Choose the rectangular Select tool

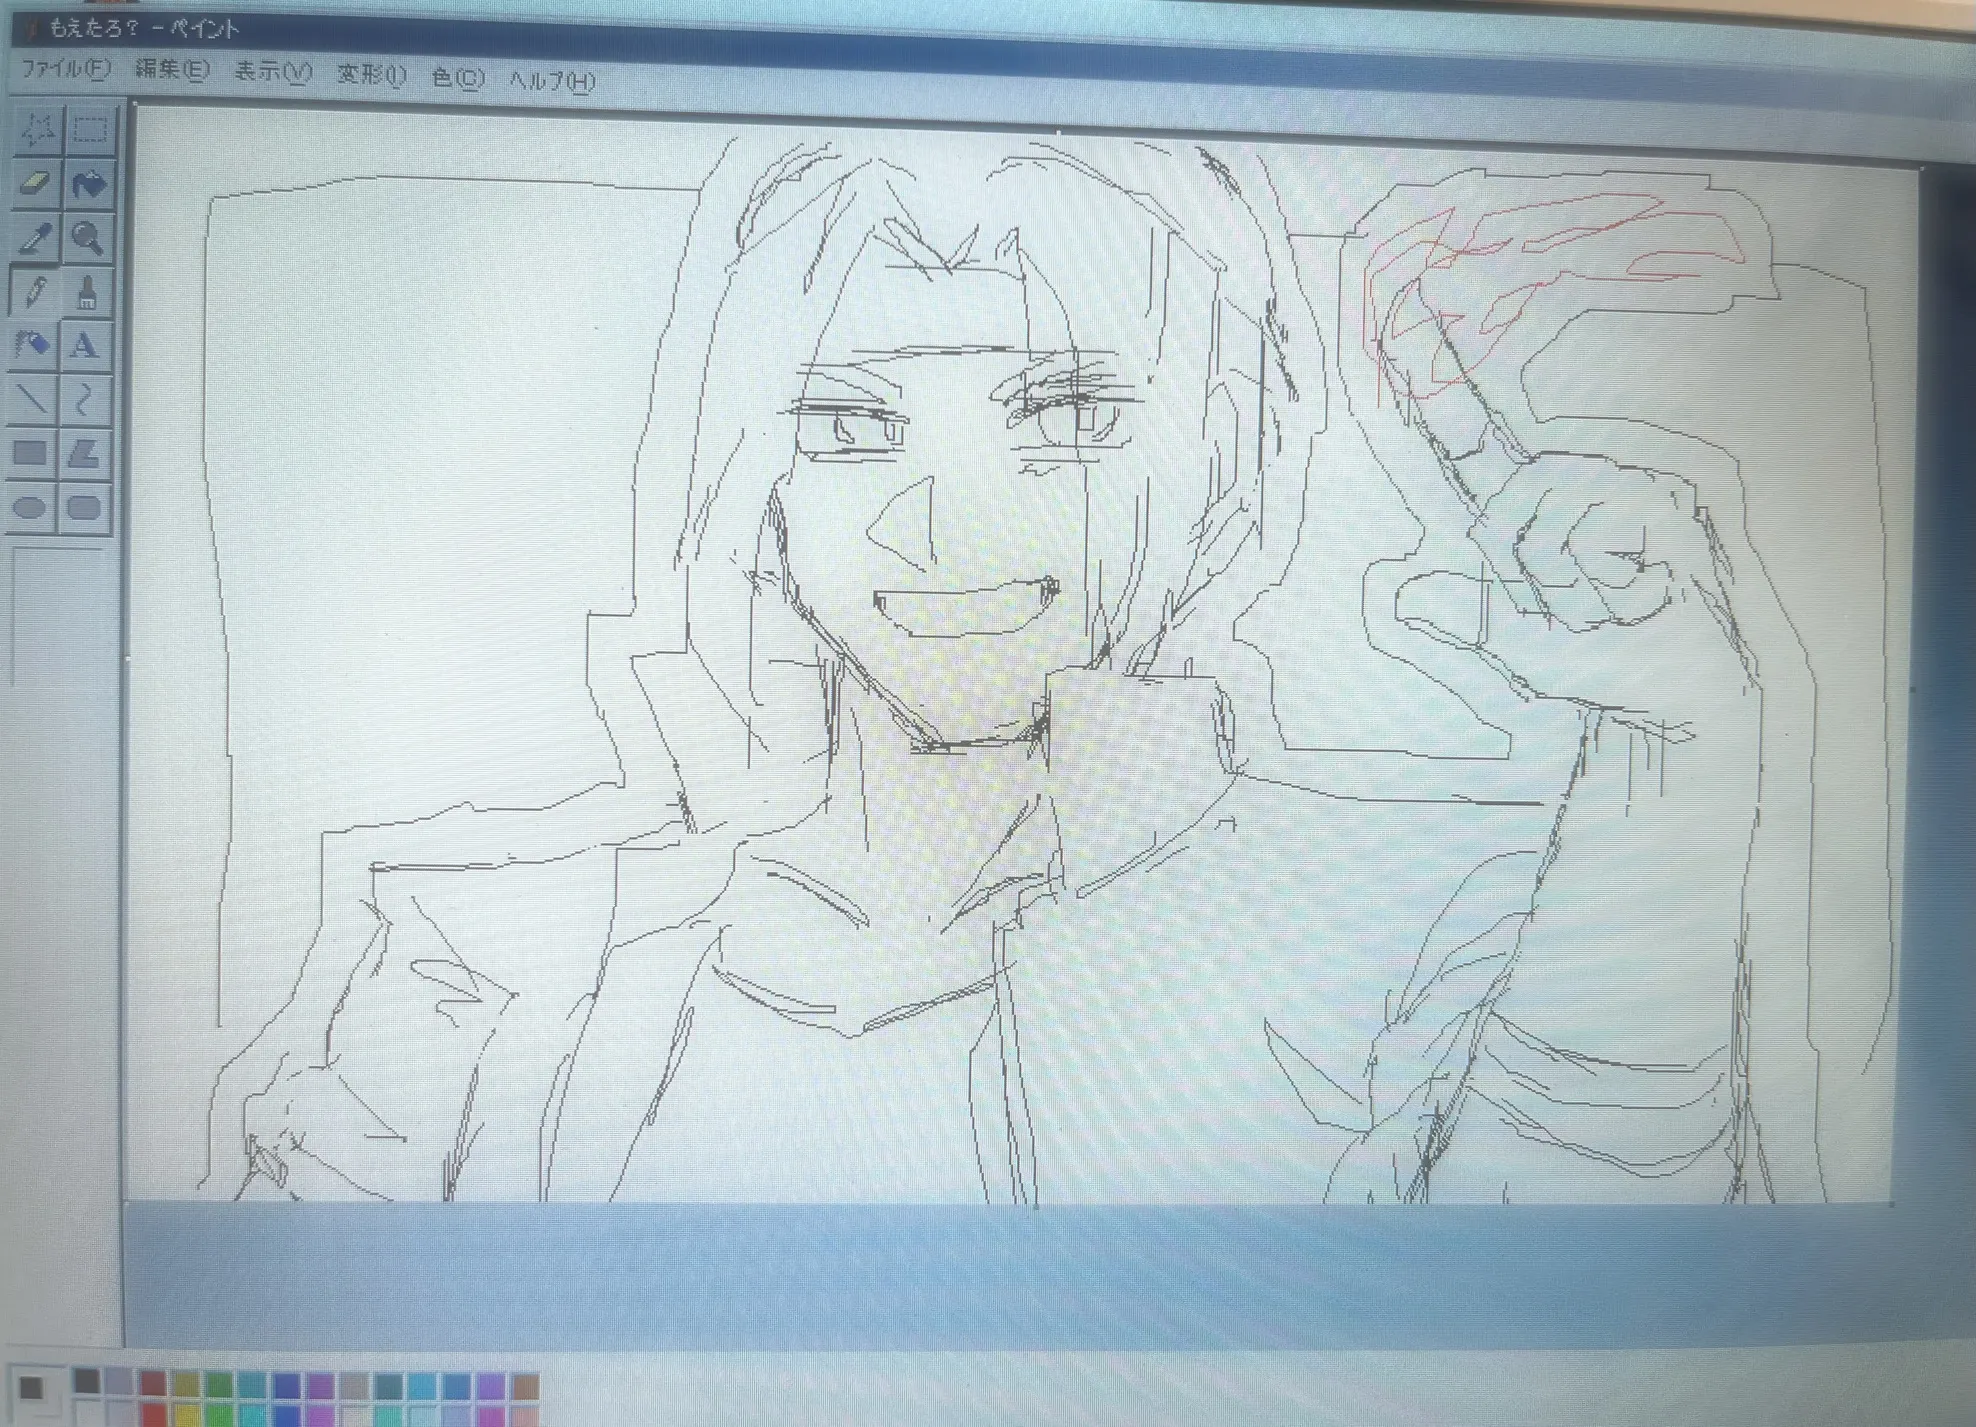(x=90, y=130)
